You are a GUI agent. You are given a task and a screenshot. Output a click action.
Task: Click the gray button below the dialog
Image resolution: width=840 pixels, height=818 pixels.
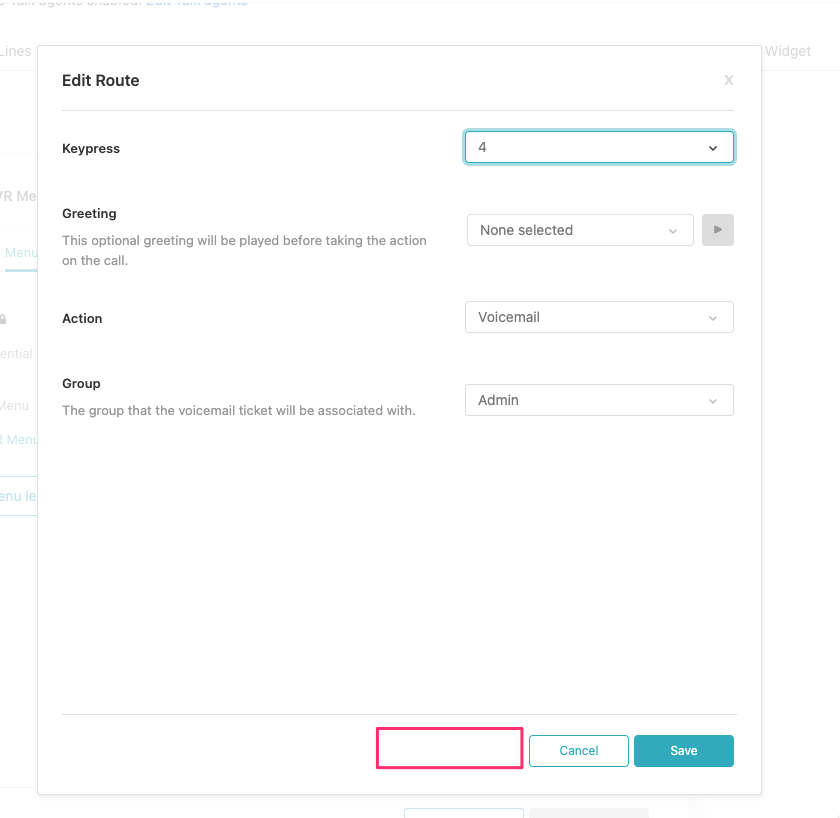589,812
